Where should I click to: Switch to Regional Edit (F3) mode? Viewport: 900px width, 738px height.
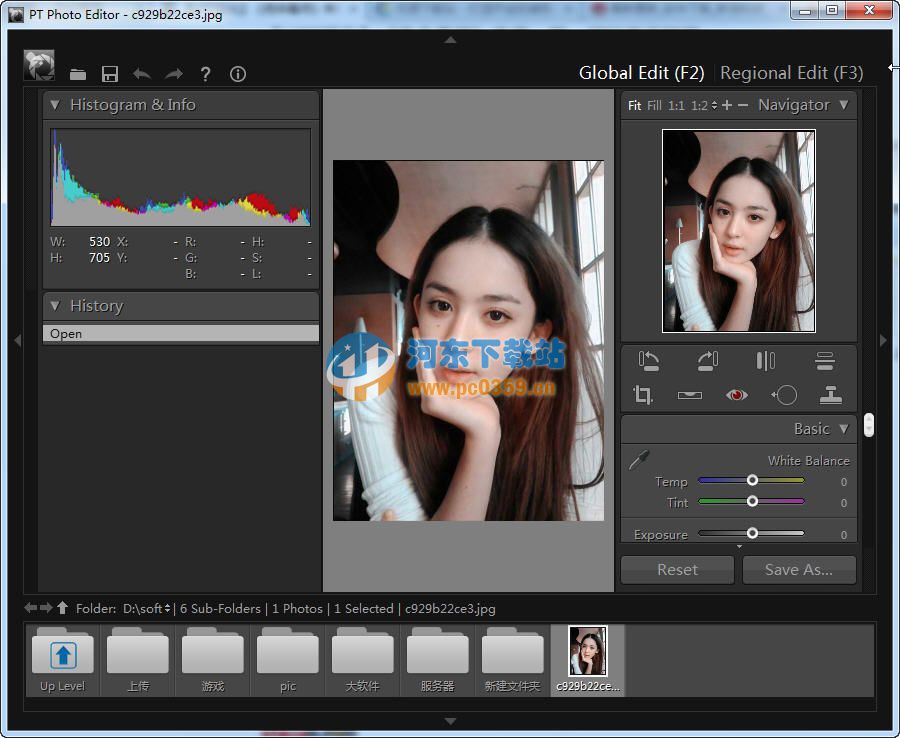791,72
